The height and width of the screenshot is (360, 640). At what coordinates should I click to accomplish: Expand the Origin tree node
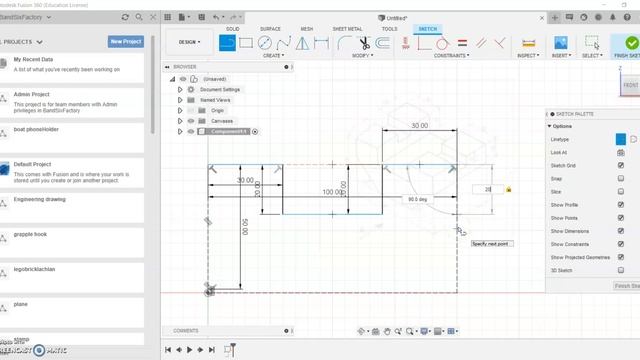[x=180, y=111]
